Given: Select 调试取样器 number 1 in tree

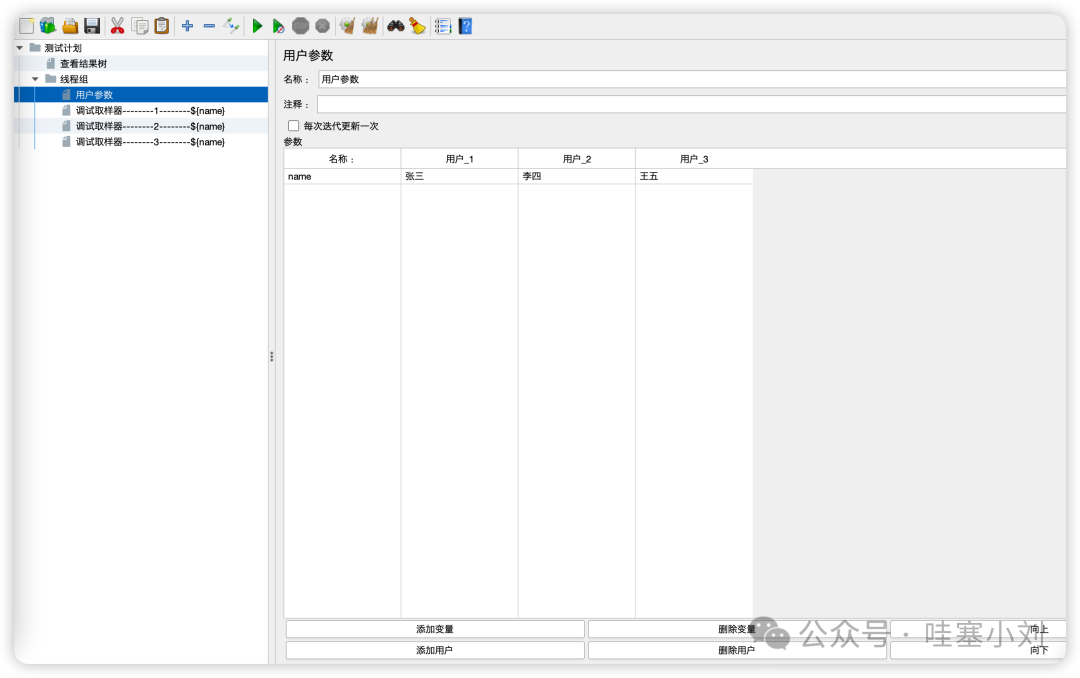Looking at the screenshot, I should click(150, 111).
